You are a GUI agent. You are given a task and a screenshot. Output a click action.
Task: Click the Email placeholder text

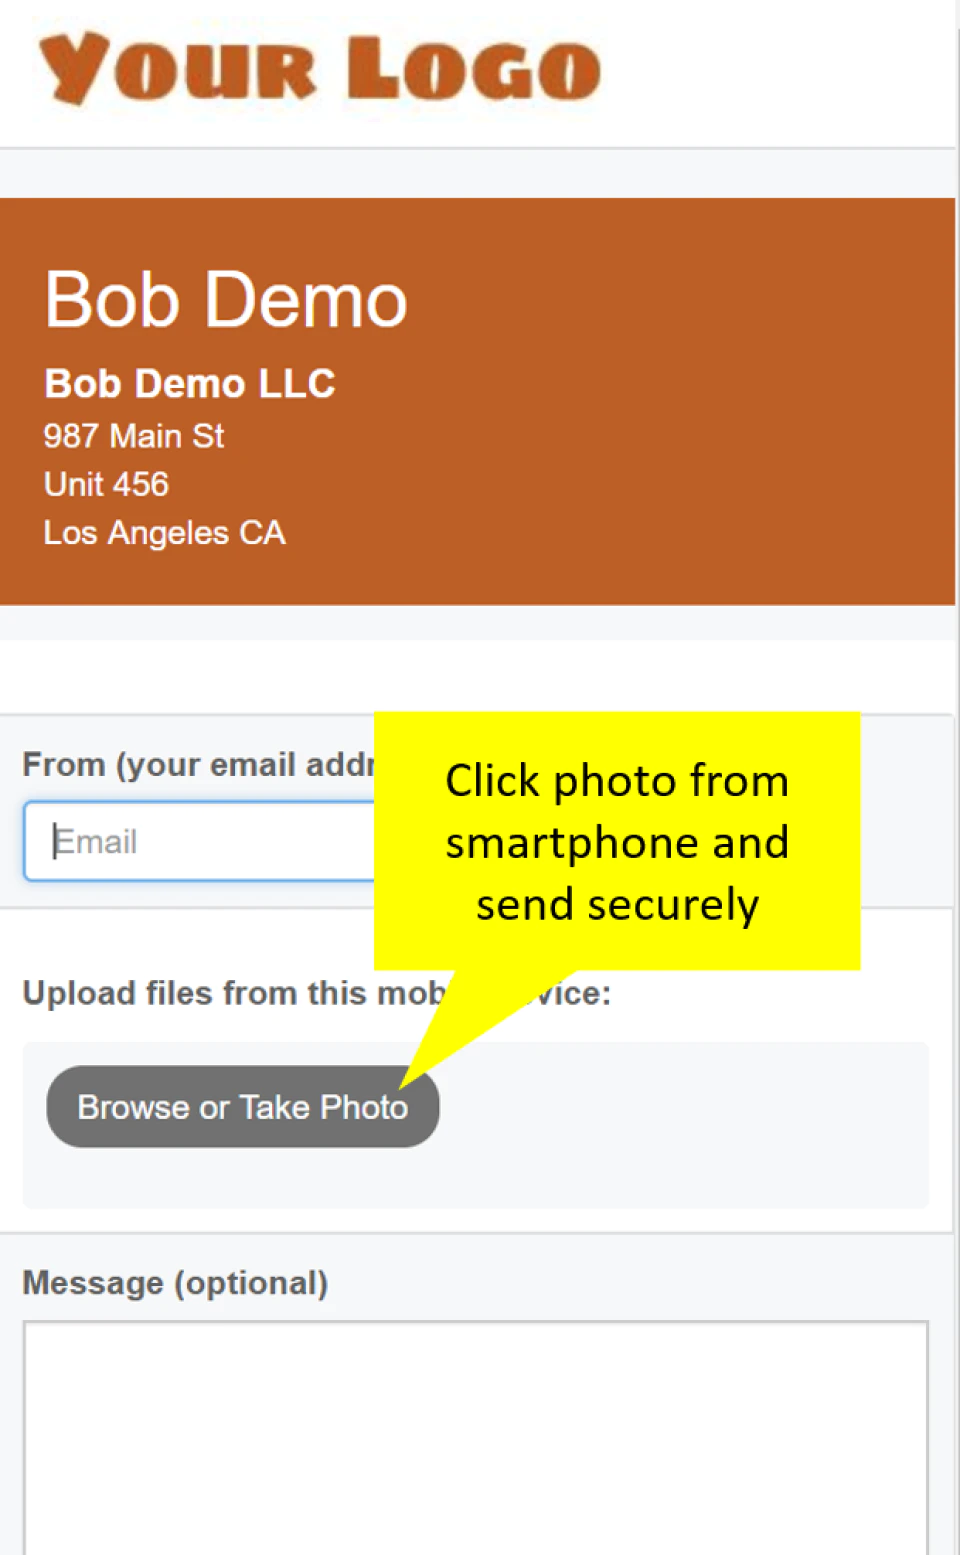point(95,842)
